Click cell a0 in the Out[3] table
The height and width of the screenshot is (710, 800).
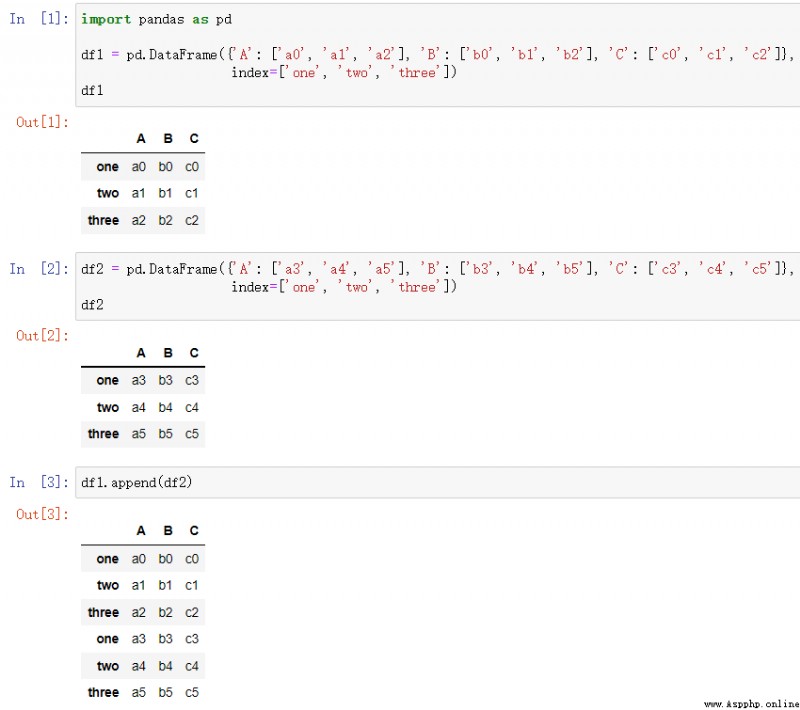point(139,559)
